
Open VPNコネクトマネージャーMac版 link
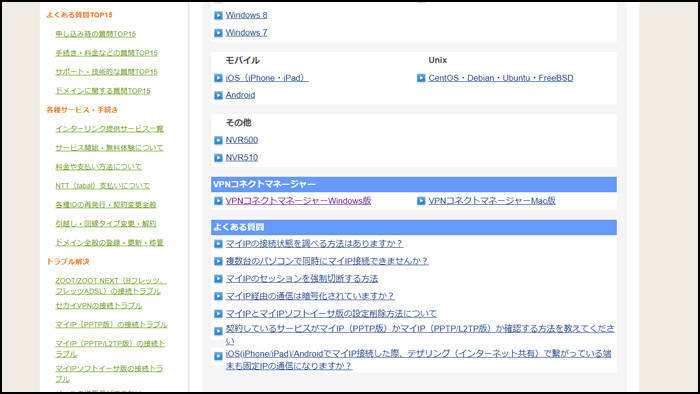point(492,201)
